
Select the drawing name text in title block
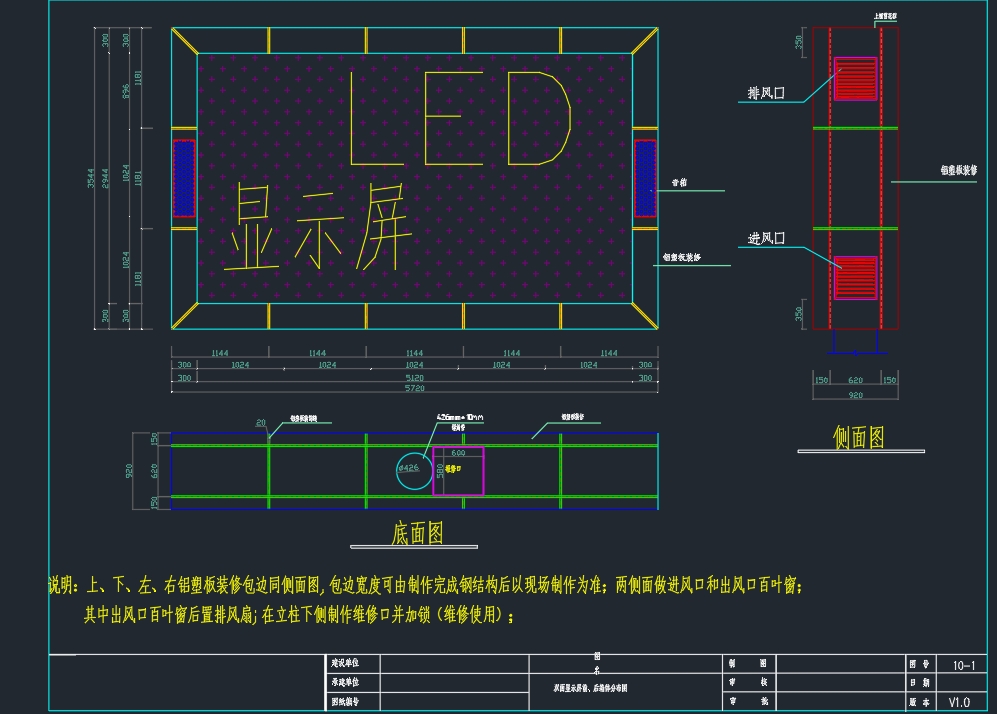point(590,688)
